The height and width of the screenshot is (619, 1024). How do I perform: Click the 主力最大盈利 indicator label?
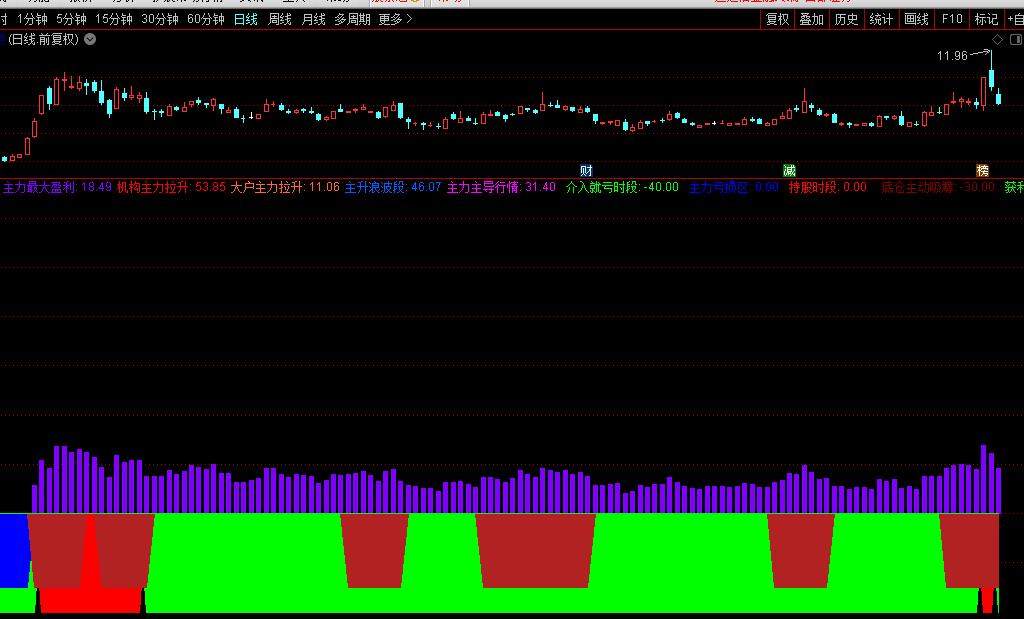point(40,187)
